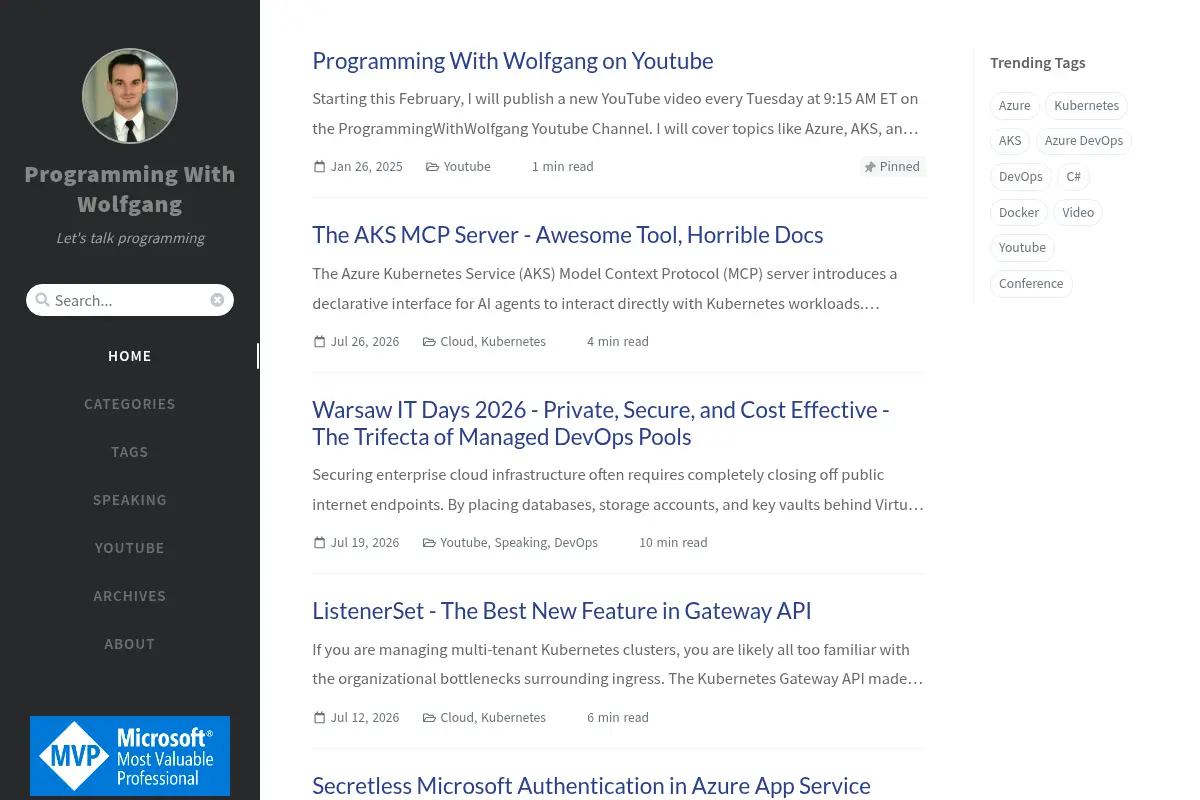
Task: Click the Microsoft MVP badge
Action: [130, 756]
